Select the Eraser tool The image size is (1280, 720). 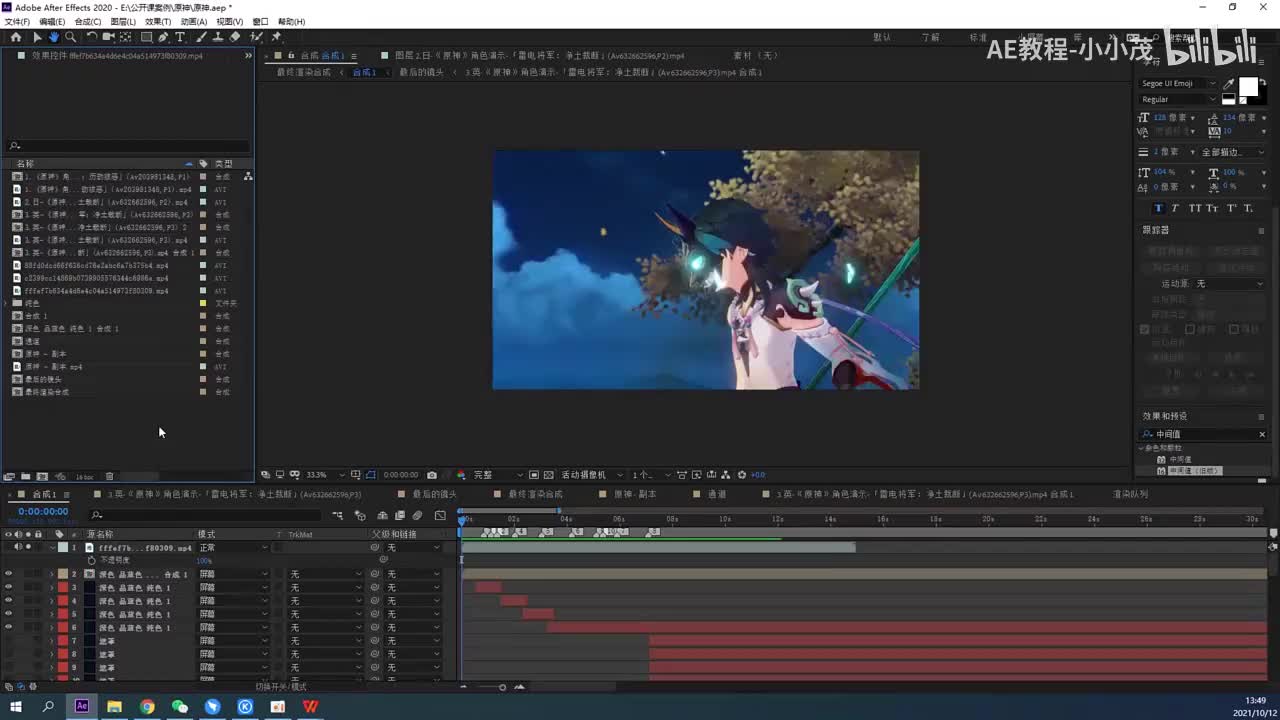234,37
